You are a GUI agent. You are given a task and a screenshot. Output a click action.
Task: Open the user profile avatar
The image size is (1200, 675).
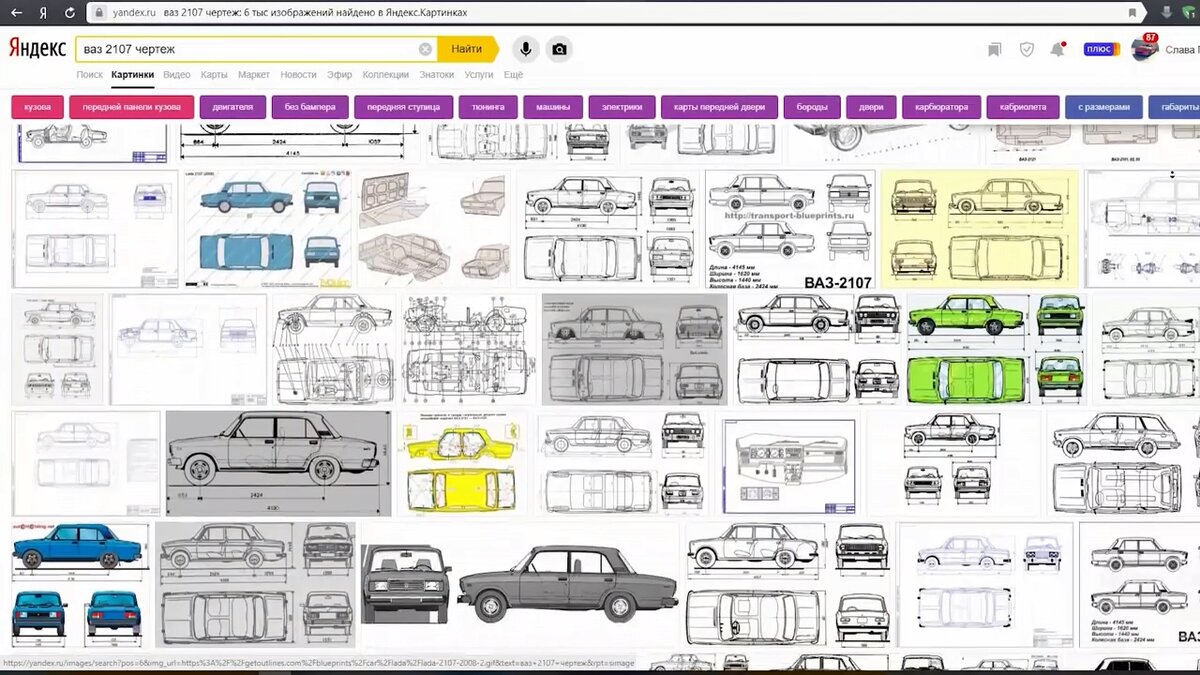click(x=1143, y=49)
